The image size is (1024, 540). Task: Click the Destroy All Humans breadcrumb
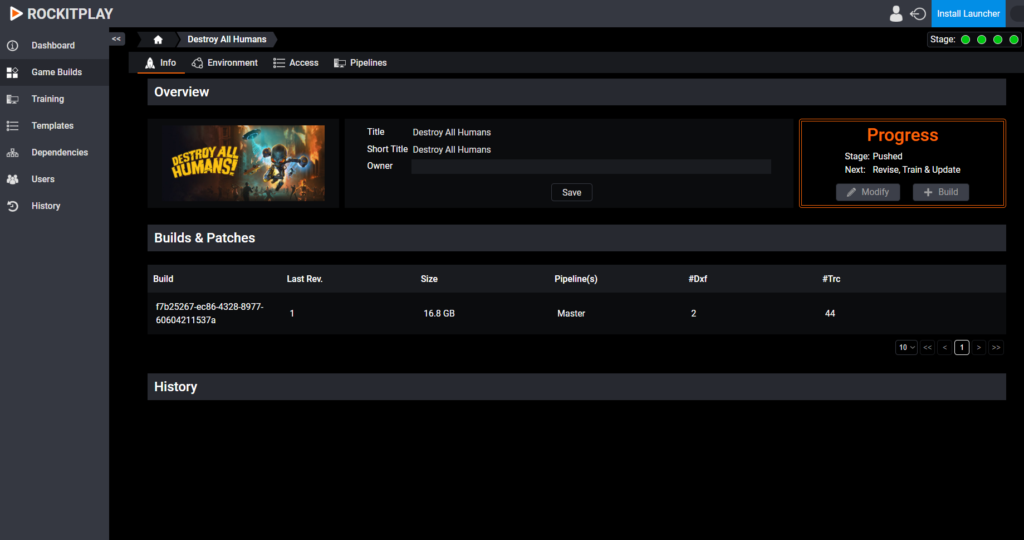coord(227,40)
